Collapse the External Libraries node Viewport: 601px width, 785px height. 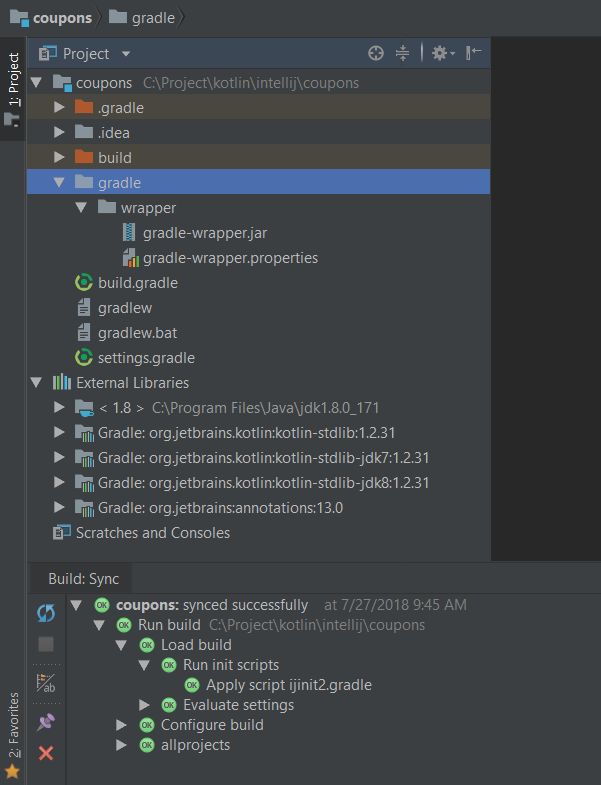point(36,382)
